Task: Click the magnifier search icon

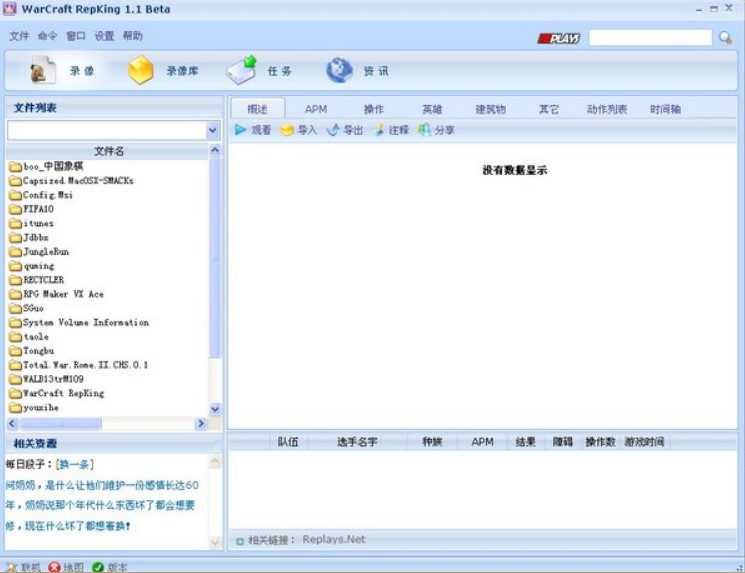Action: click(x=726, y=38)
